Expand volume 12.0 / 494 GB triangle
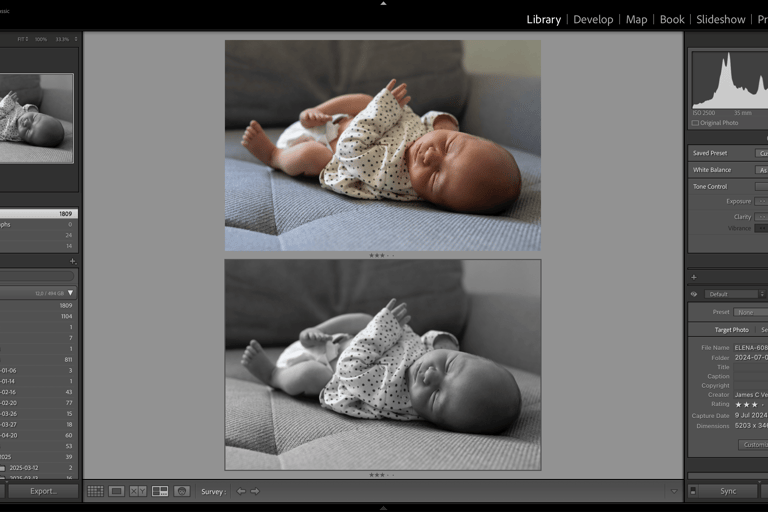The image size is (768, 512). click(x=71, y=293)
